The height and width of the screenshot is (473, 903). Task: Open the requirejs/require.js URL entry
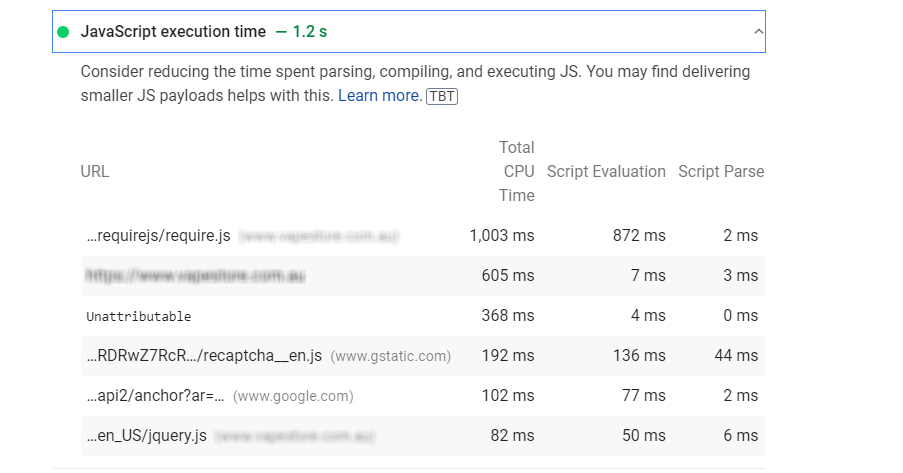coord(159,236)
